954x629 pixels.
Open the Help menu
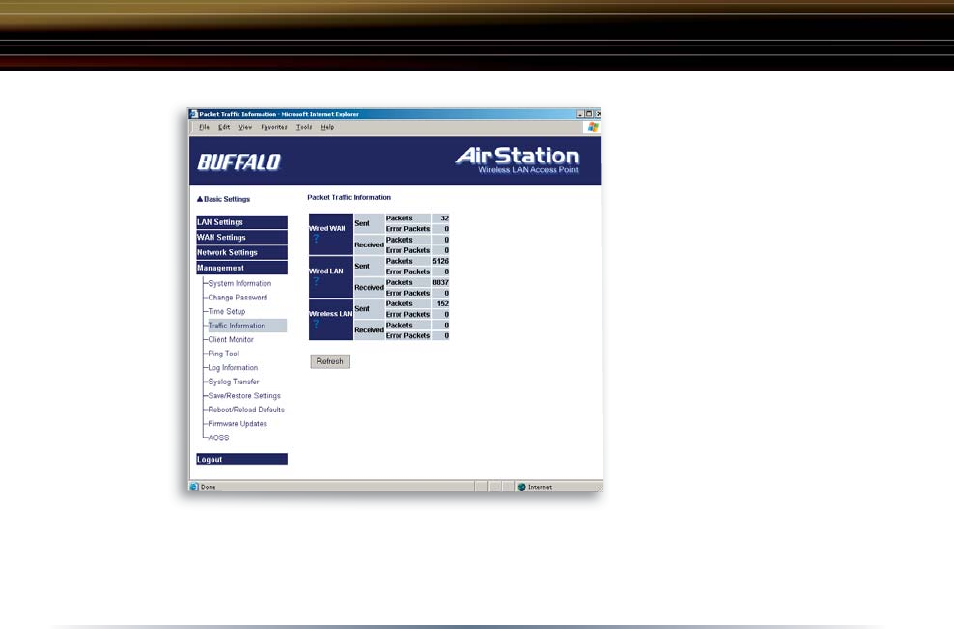327,127
